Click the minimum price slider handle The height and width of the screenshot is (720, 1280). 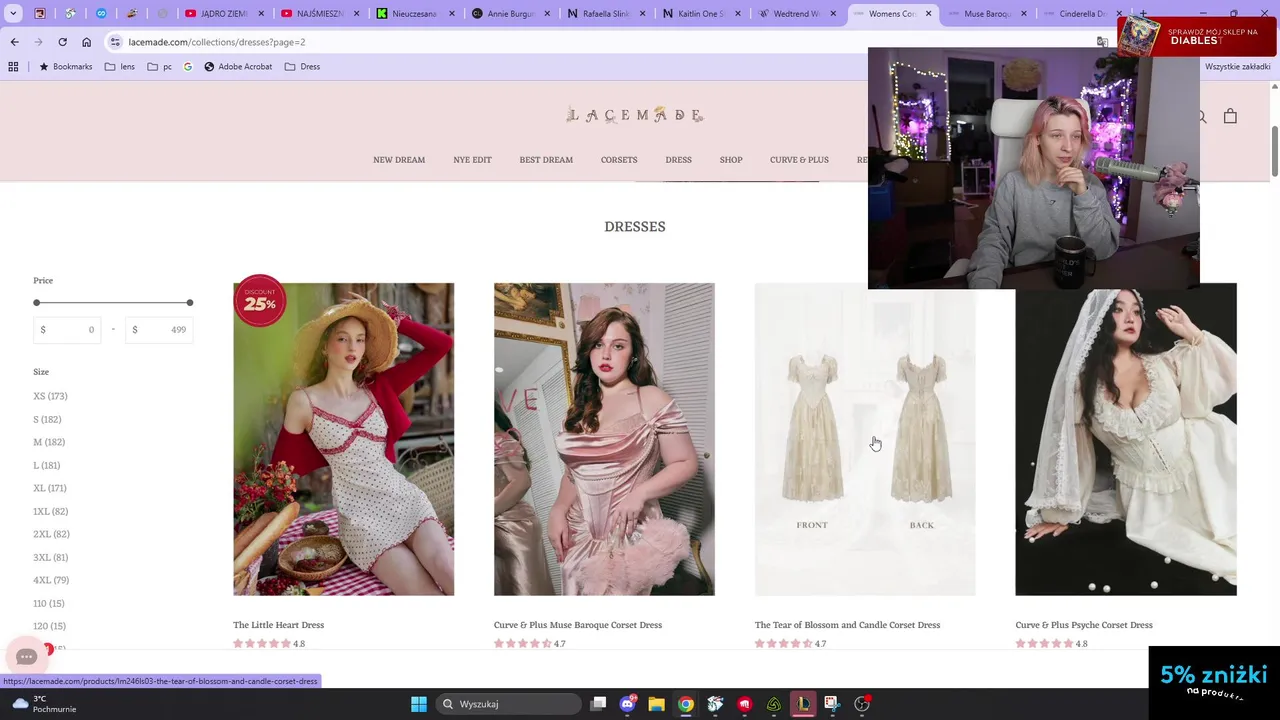tap(37, 302)
